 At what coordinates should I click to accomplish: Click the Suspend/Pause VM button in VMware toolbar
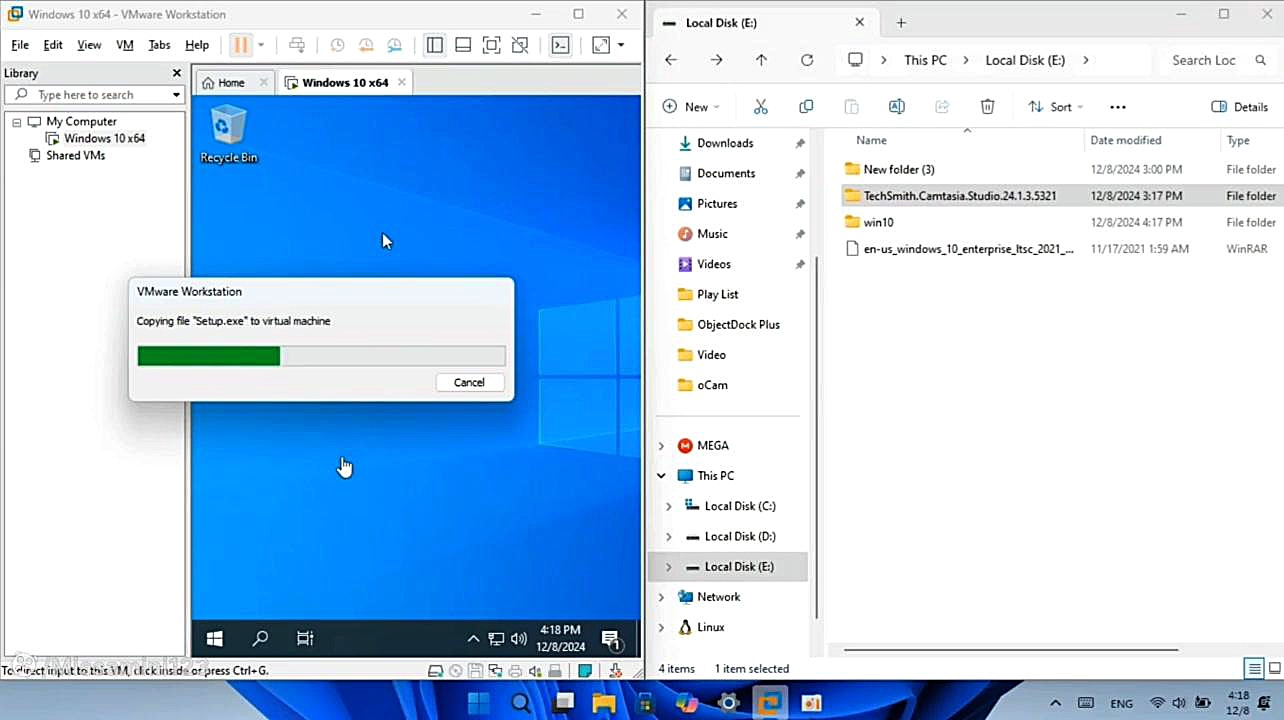click(241, 45)
